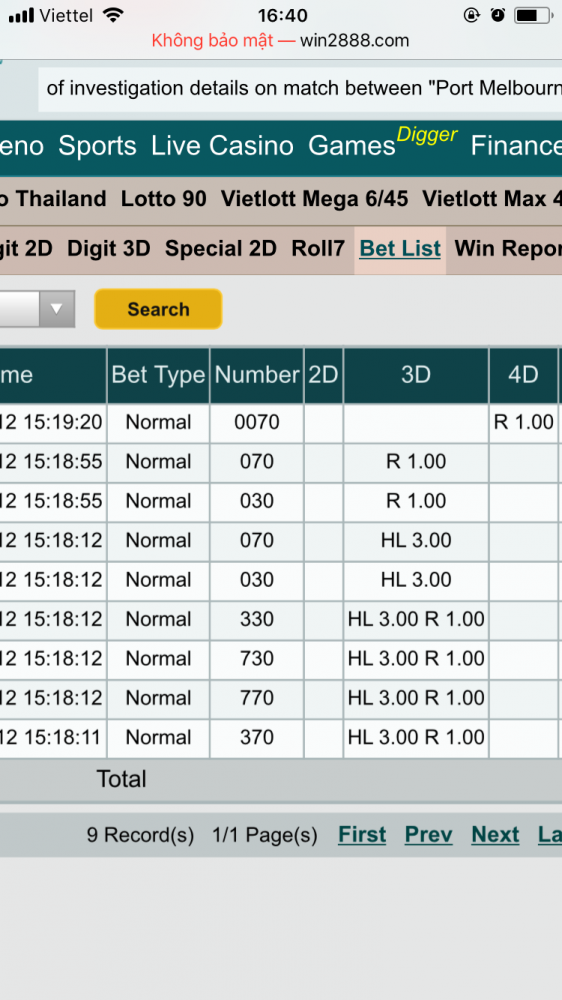Tap the alarm clock status icon
The height and width of the screenshot is (1000, 562).
(x=499, y=15)
